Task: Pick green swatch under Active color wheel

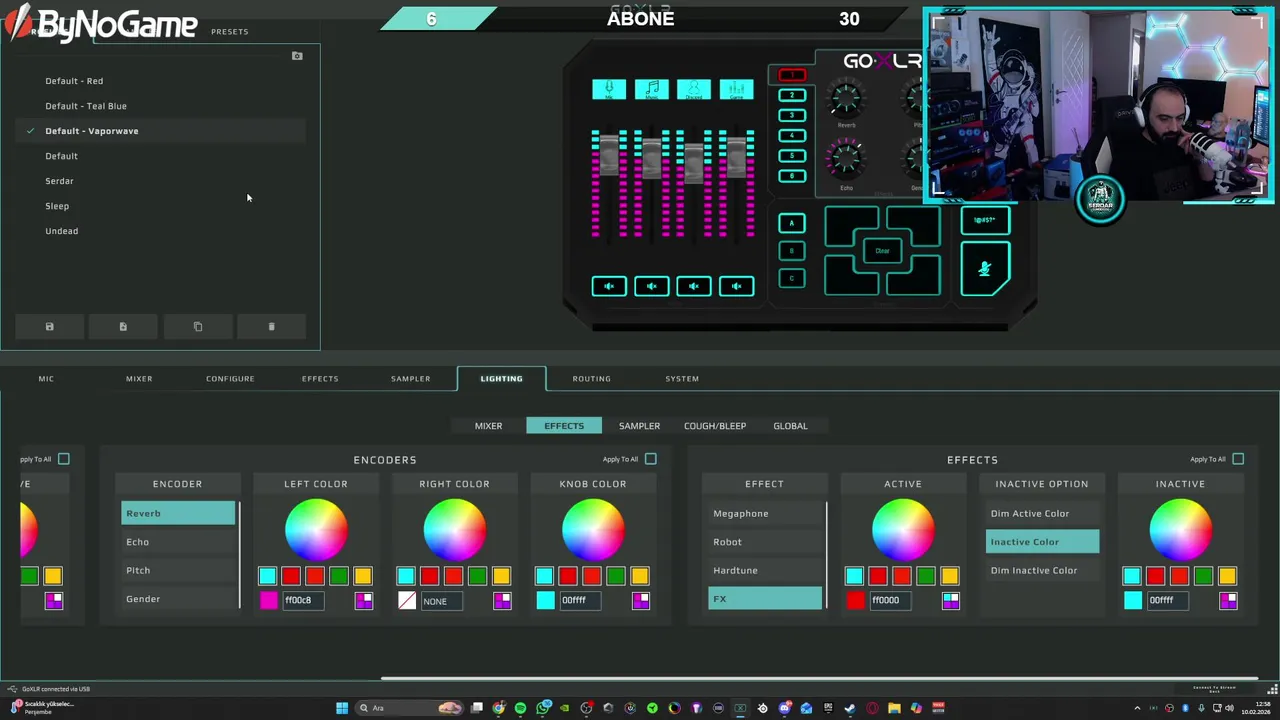Action: [926, 576]
